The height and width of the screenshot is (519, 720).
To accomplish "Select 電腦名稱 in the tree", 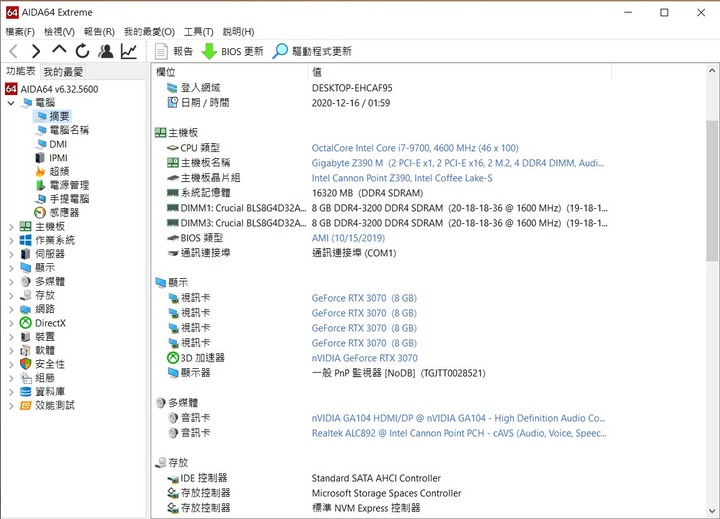I will pos(63,130).
